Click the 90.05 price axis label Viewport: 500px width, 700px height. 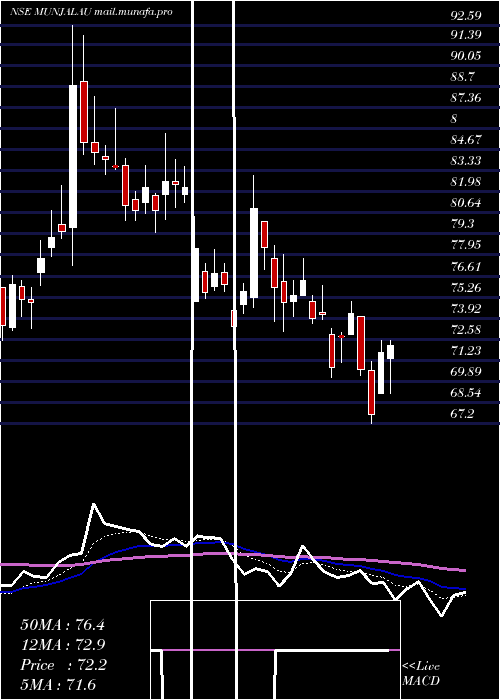pyautogui.click(x=466, y=56)
